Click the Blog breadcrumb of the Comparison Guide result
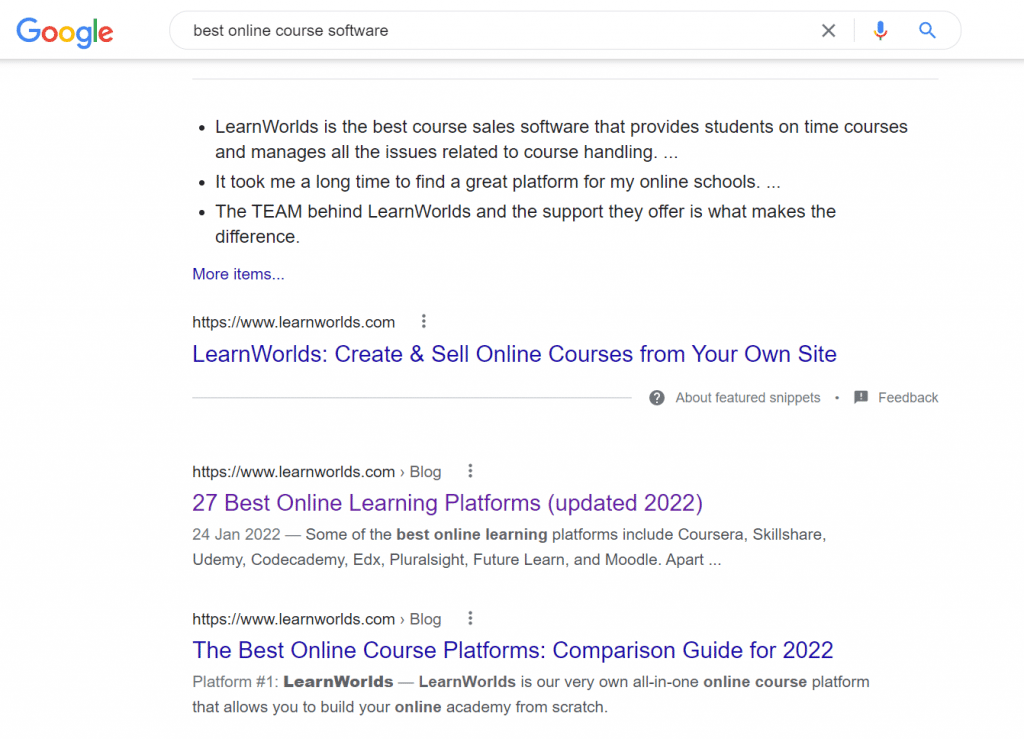The width and height of the screenshot is (1024, 739). pos(425,618)
